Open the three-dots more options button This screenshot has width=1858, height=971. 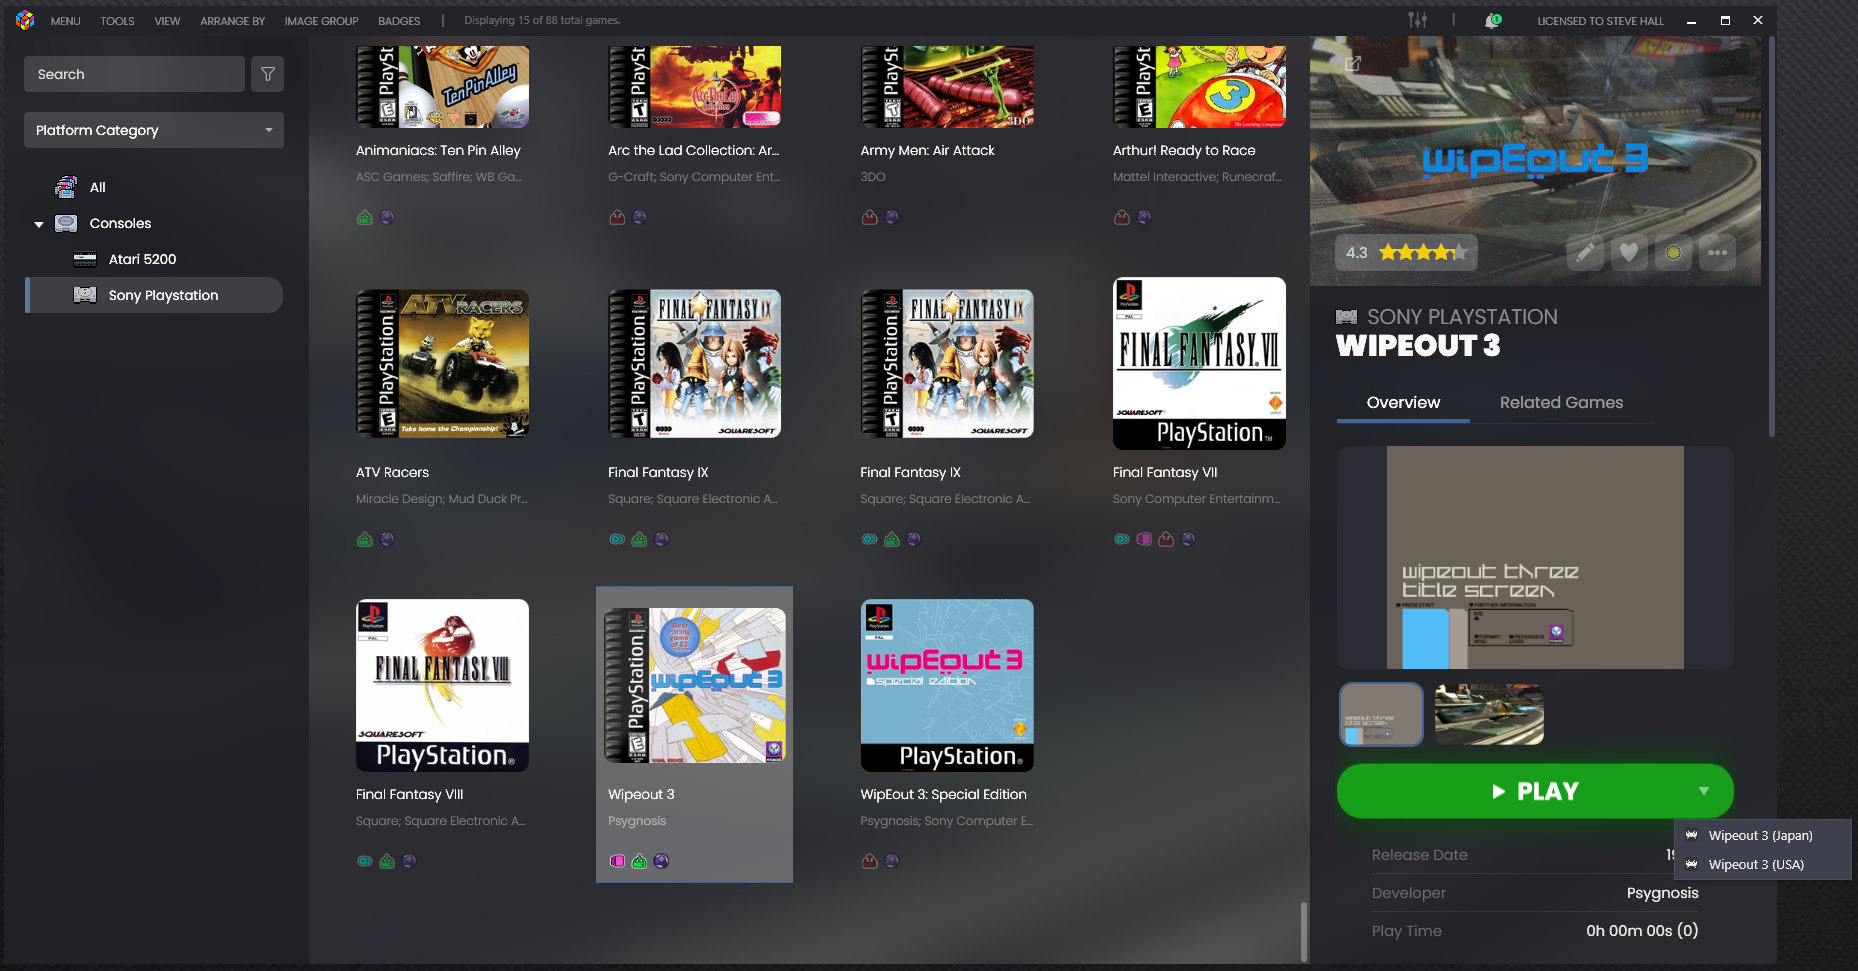(1718, 252)
